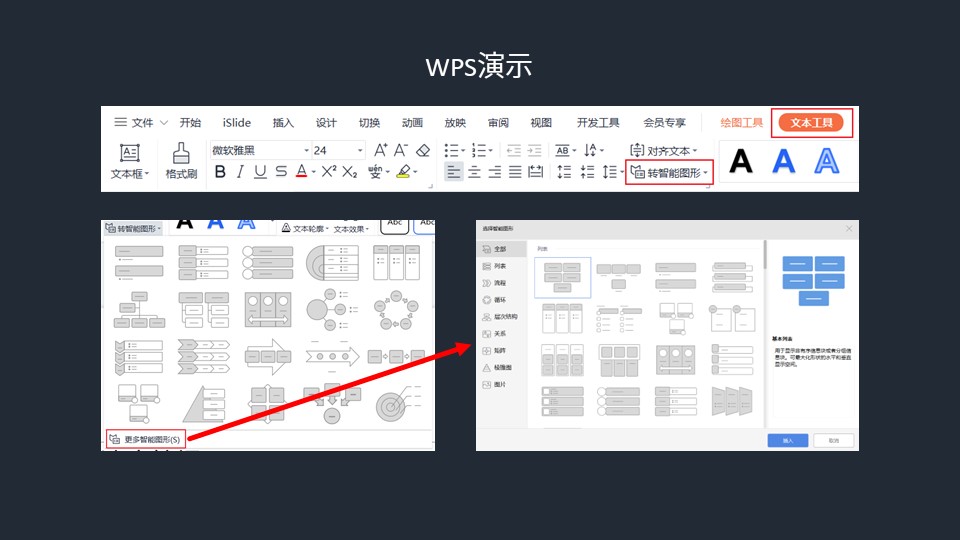Click the 文本框 text box icon

coord(129,152)
